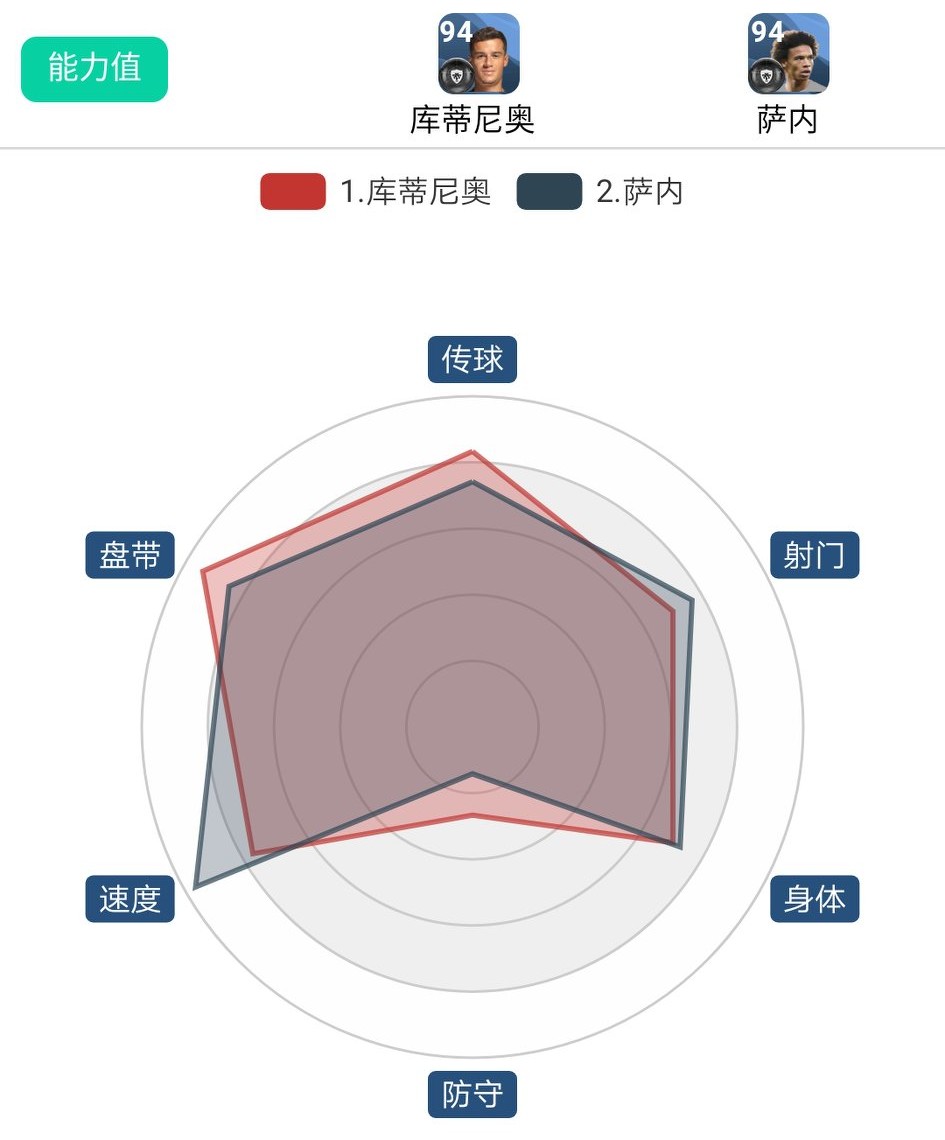This screenshot has height=1140, width=945.
Task: Toggle the red 库蒂尼奥 legend swatch
Action: 293,191
